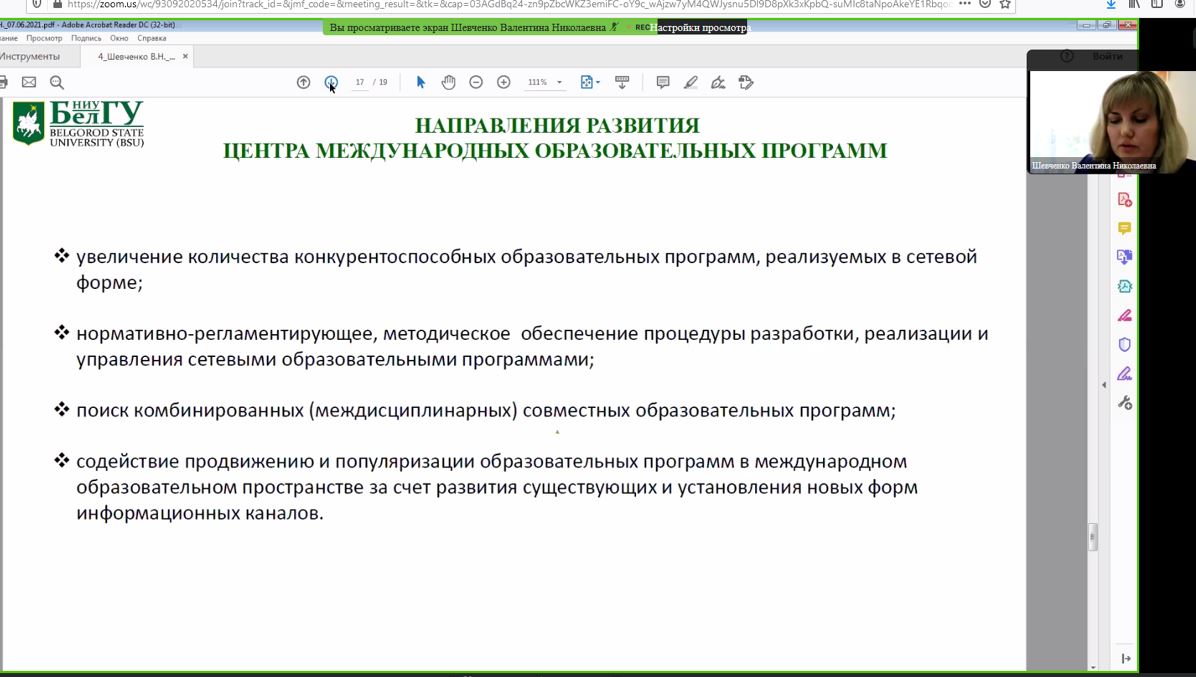Image resolution: width=1196 pixels, height=677 pixels.
Task: Collapse the right tools pane arrow
Action: pyautogui.click(x=1104, y=385)
